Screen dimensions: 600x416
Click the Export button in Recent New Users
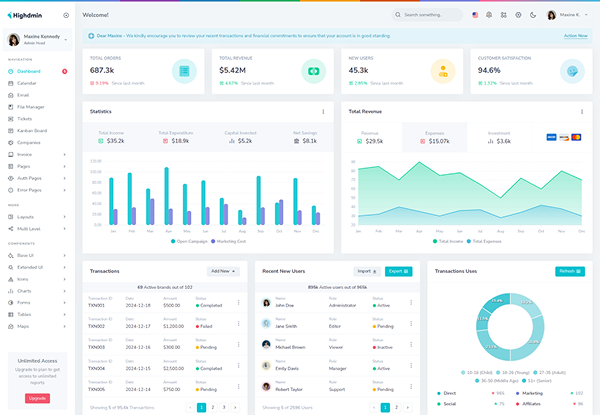[398, 271]
